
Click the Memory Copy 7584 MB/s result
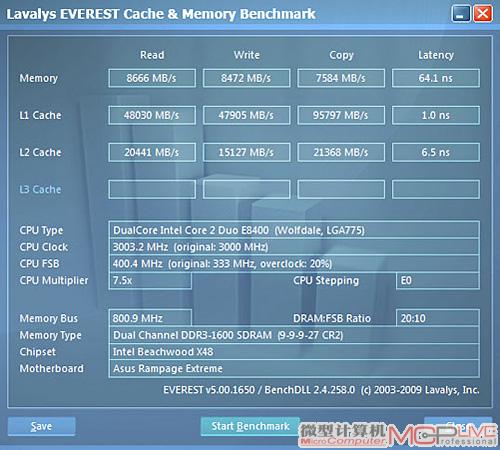pyautogui.click(x=341, y=78)
